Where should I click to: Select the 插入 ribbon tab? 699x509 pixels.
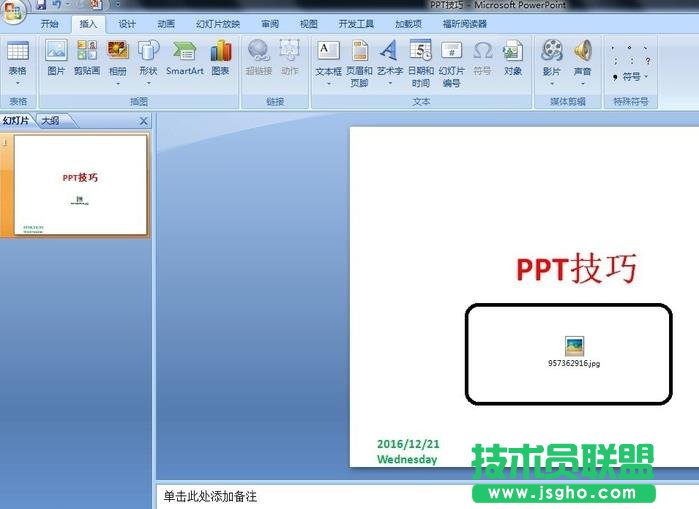click(x=88, y=24)
